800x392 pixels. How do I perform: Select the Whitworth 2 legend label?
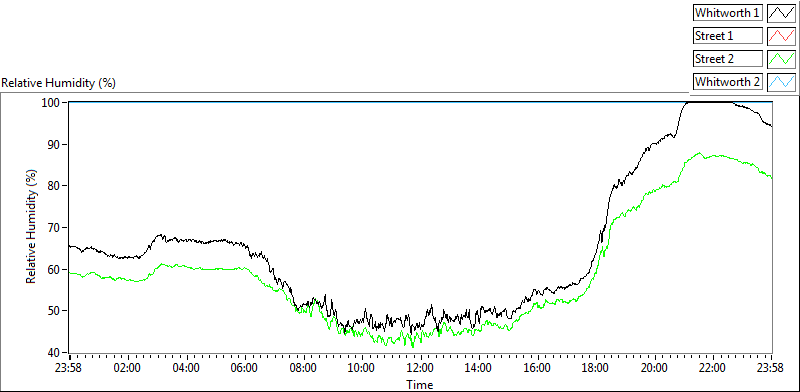click(728, 81)
